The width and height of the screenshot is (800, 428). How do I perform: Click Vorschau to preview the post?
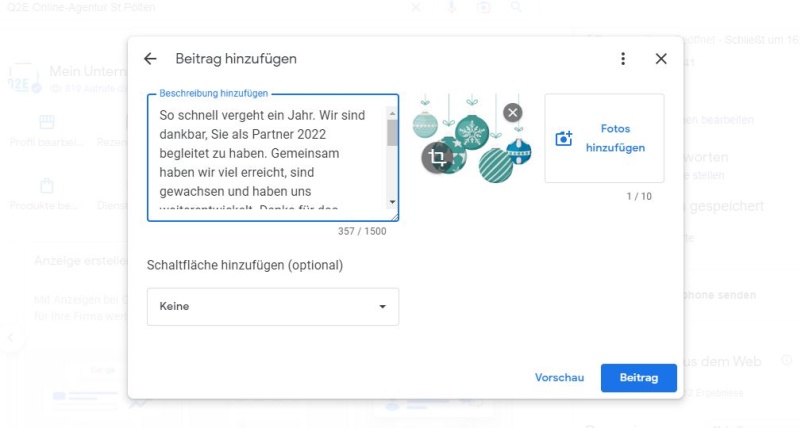click(560, 377)
